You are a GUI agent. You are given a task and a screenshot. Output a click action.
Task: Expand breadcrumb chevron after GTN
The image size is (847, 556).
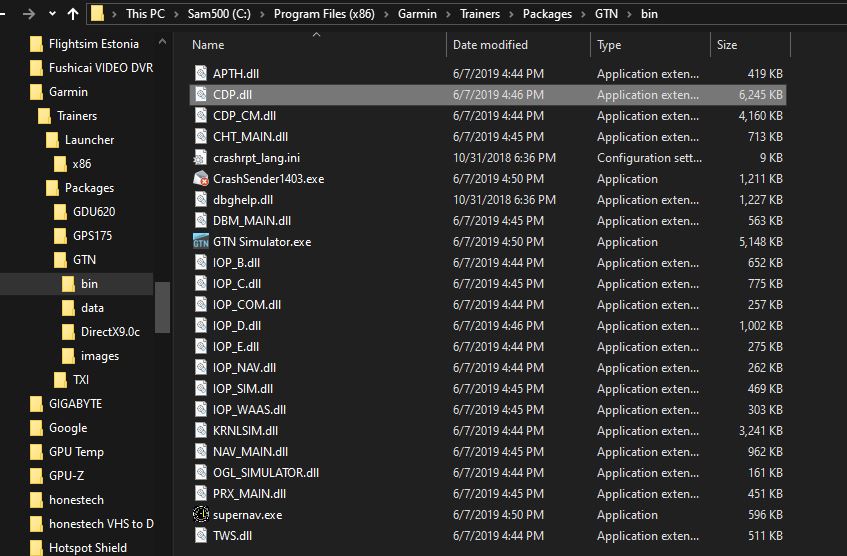(629, 14)
